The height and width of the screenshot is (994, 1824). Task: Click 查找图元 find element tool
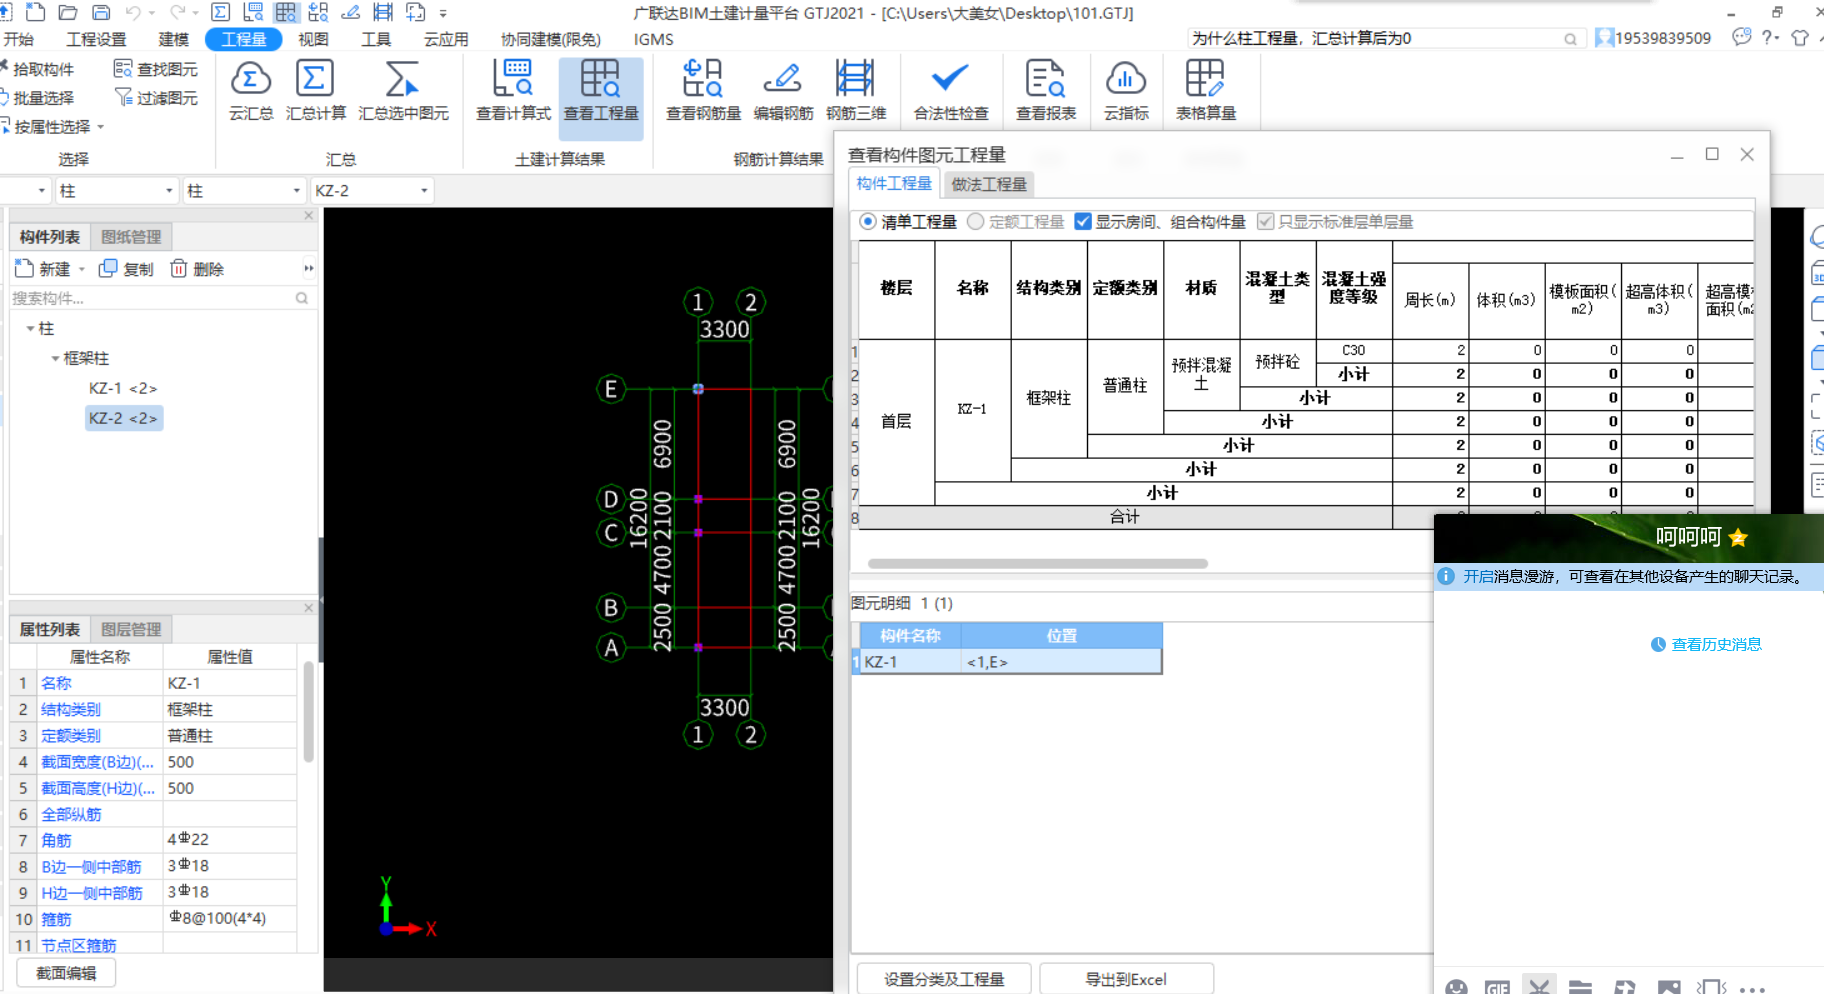click(x=156, y=69)
